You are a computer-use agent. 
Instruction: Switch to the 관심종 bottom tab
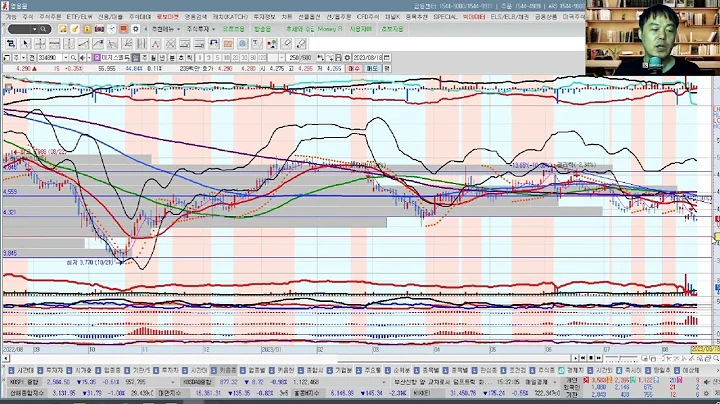(484, 370)
